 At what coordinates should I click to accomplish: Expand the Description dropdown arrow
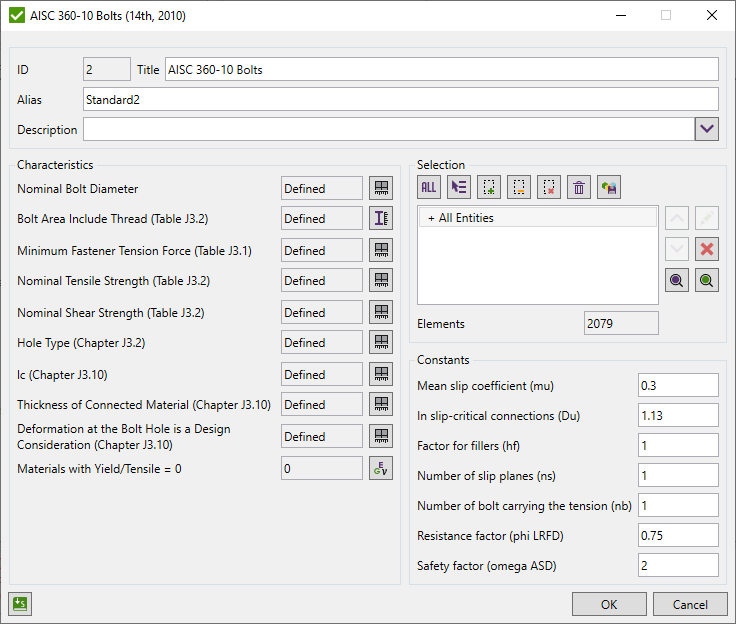point(707,130)
